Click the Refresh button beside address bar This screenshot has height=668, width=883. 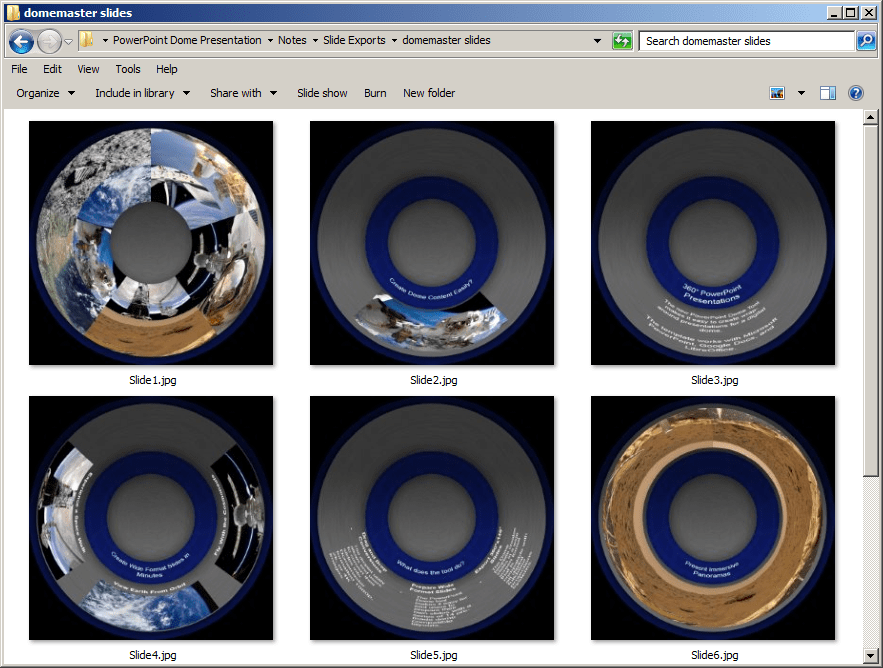[623, 41]
